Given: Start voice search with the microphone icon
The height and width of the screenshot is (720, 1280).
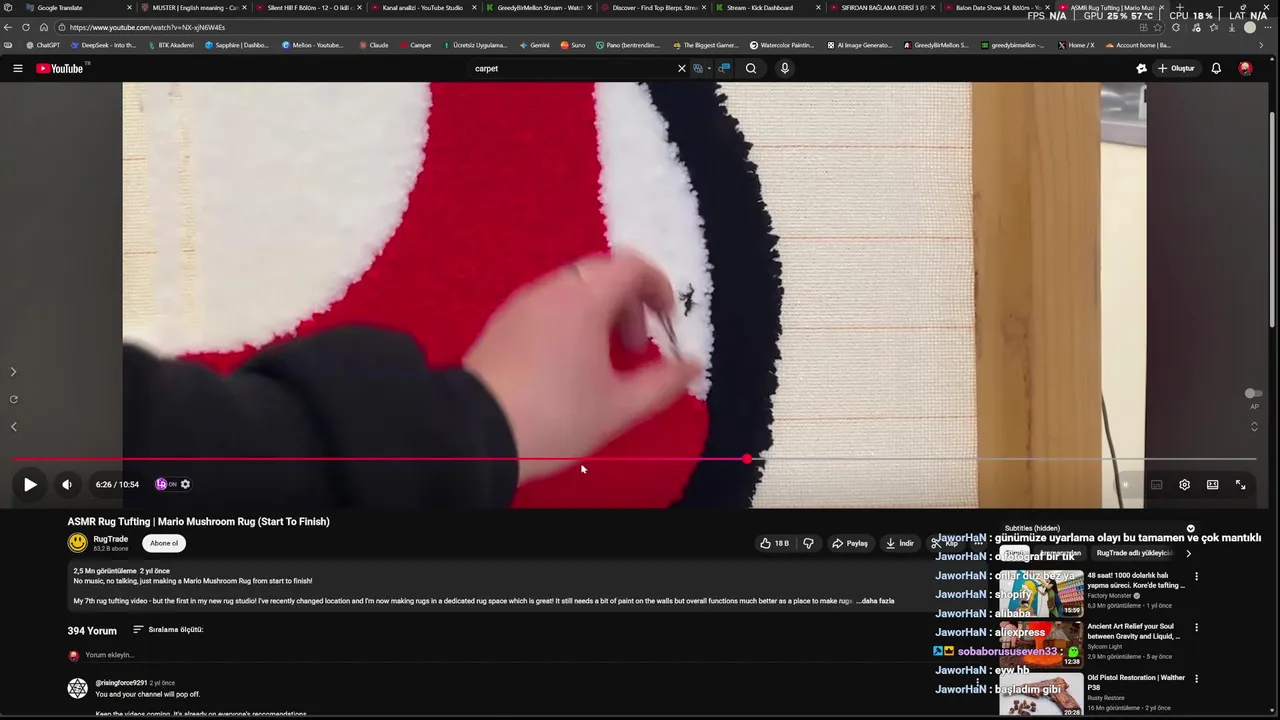Looking at the screenshot, I should click(x=785, y=68).
